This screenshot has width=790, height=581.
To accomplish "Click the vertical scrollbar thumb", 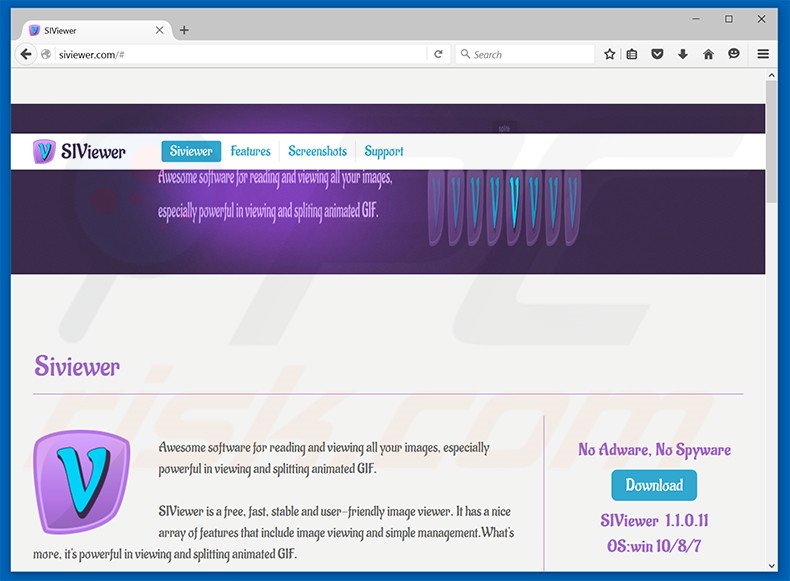I will pyautogui.click(x=771, y=142).
